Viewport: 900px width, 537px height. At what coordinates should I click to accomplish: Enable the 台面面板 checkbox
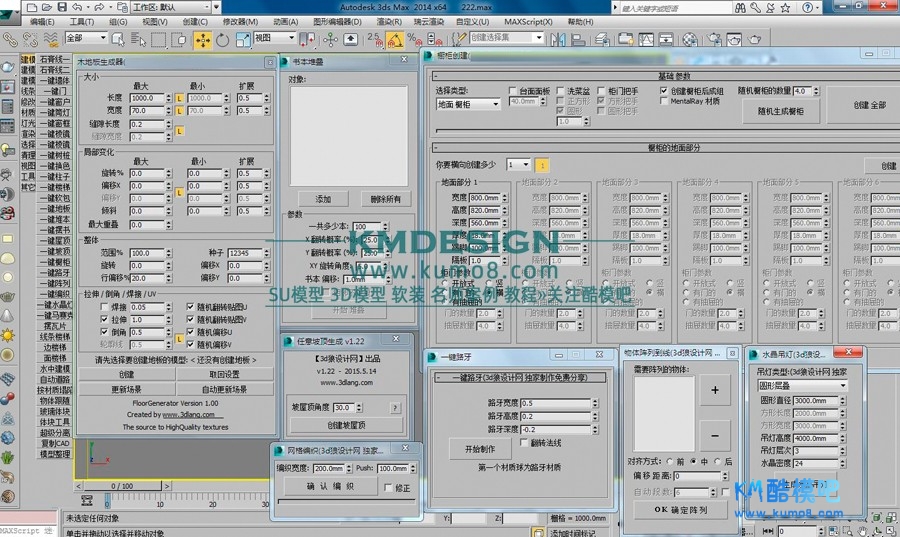(512, 91)
